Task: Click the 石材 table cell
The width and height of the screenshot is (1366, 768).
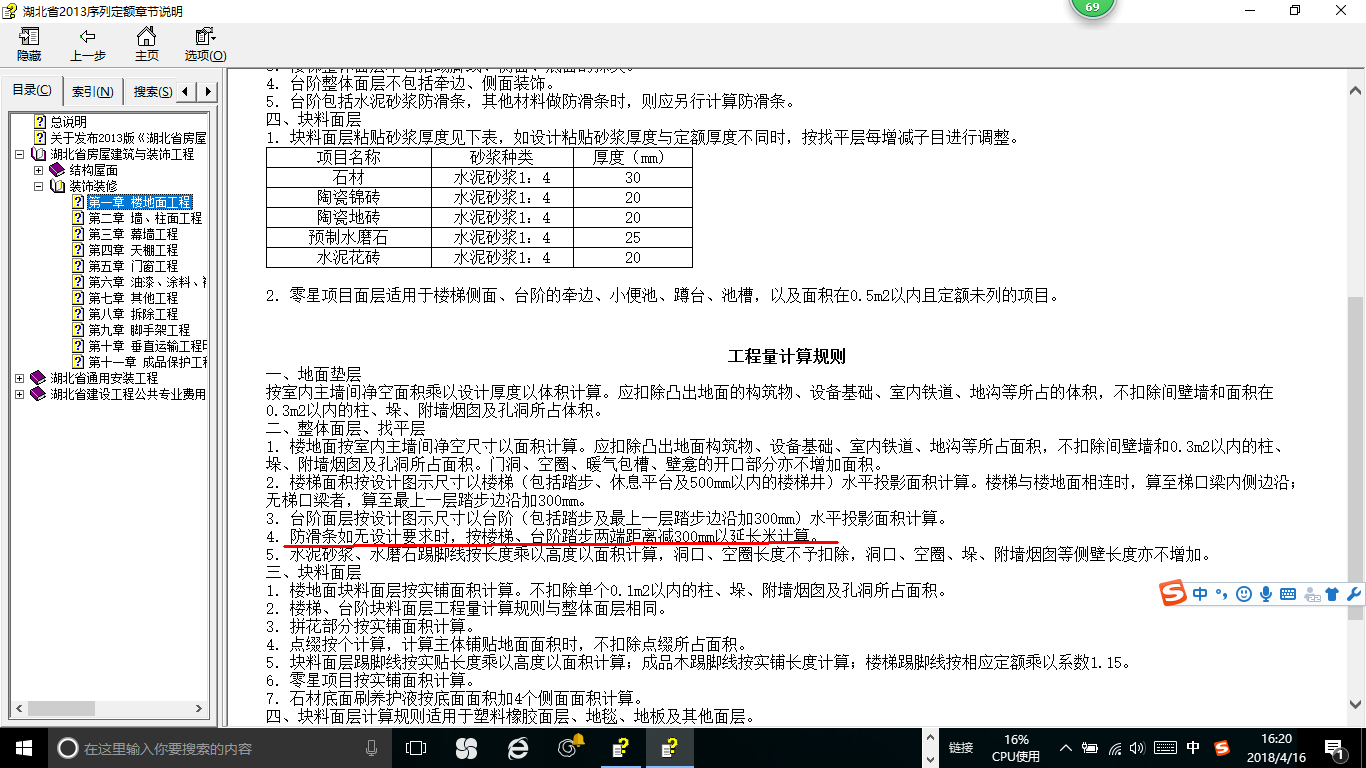Action: click(348, 178)
